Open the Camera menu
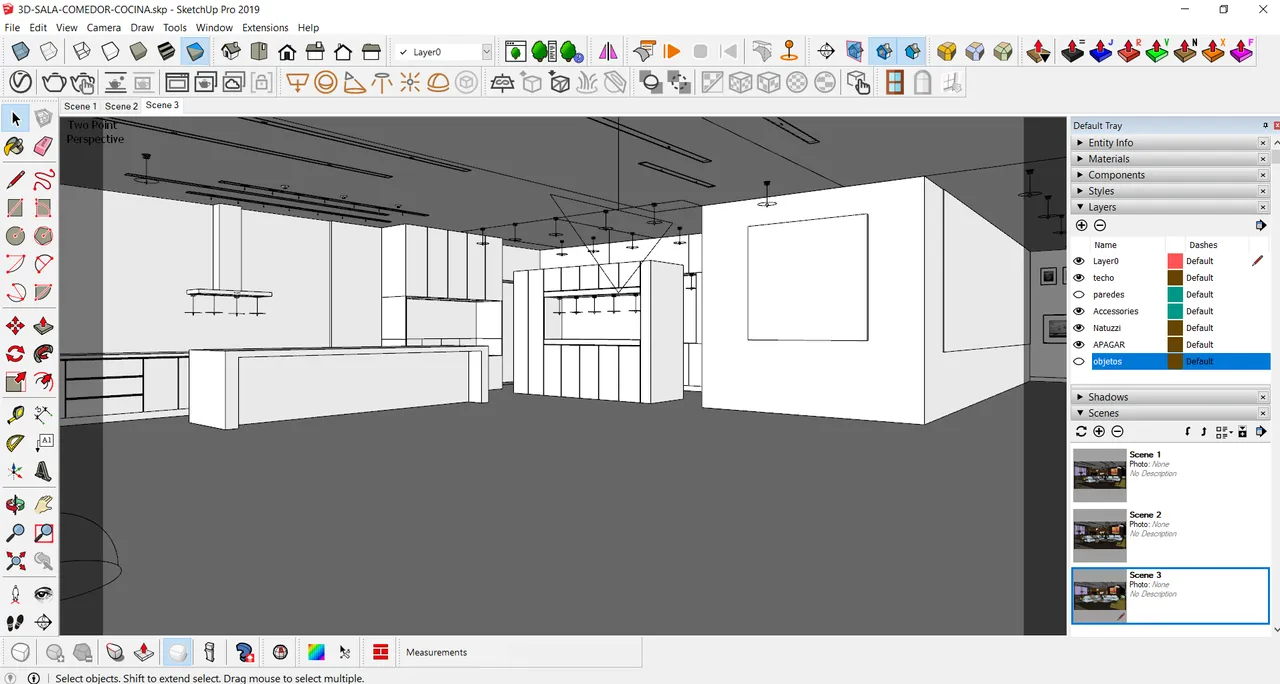Screen dimensions: 1280x684 tap(104, 28)
